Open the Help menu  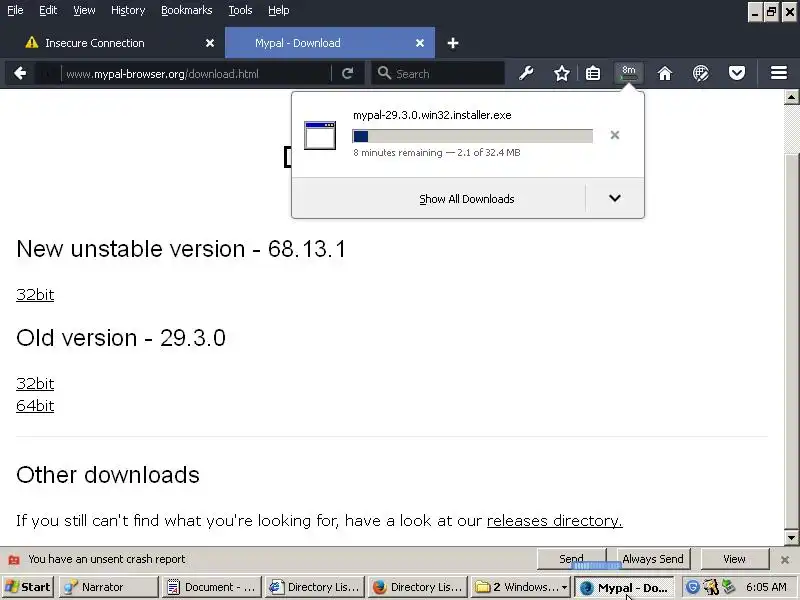coord(279,10)
